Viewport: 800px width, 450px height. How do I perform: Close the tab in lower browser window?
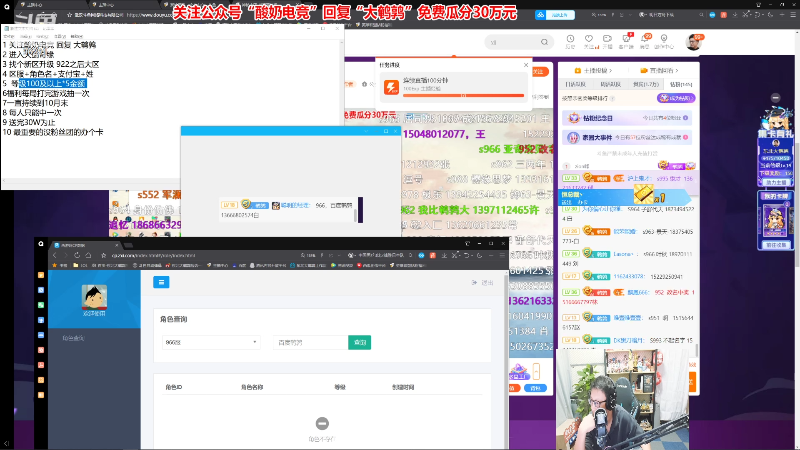point(117,245)
